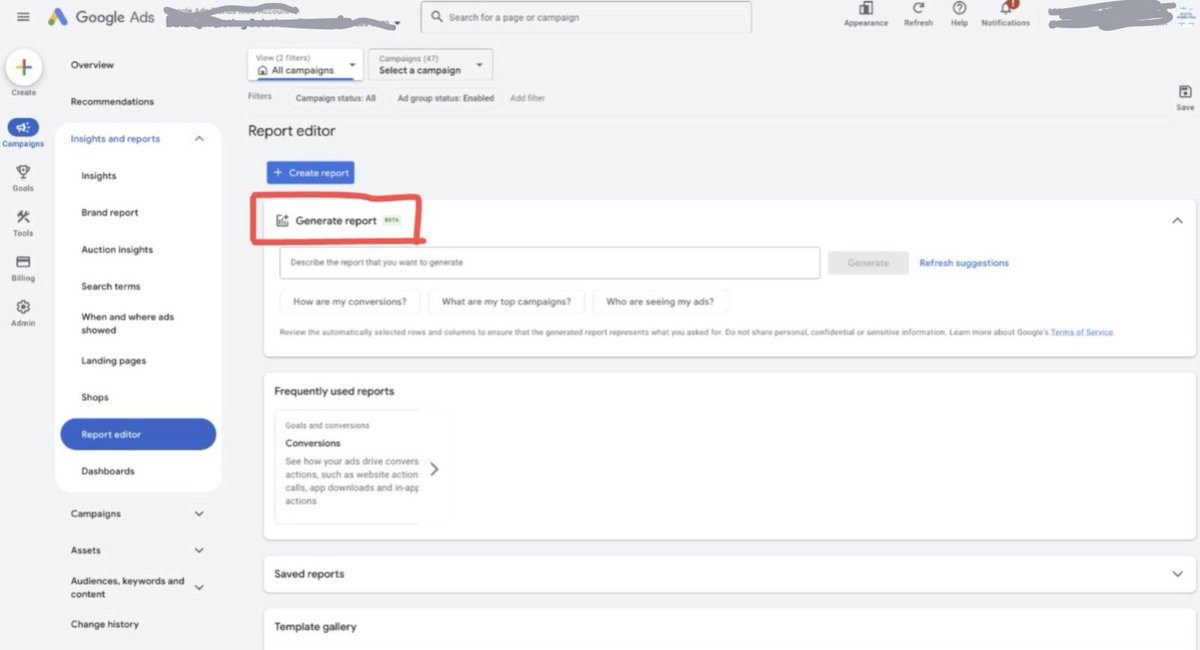
Task: Expand the Assets sidebar section
Action: 199,550
